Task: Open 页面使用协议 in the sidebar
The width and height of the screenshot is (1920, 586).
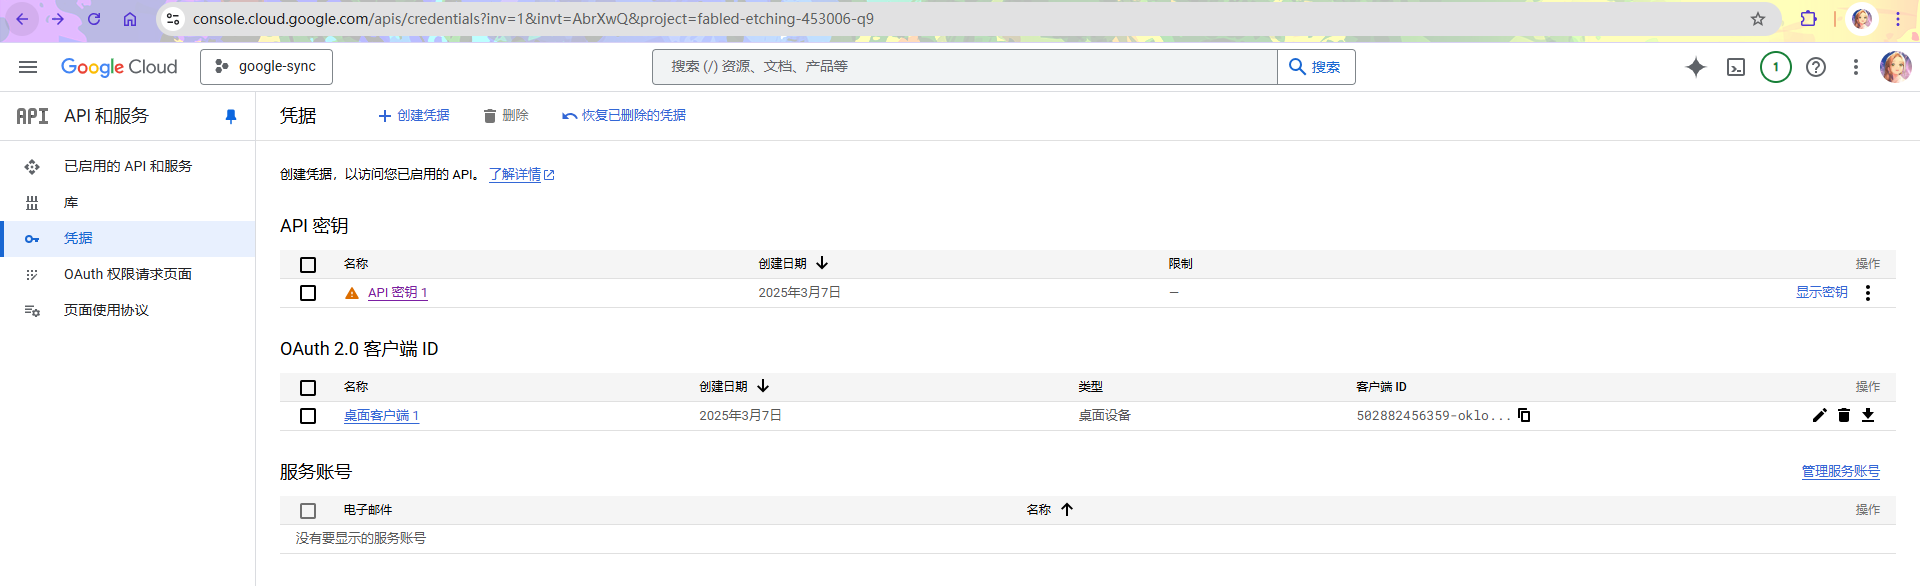Action: coord(128,310)
